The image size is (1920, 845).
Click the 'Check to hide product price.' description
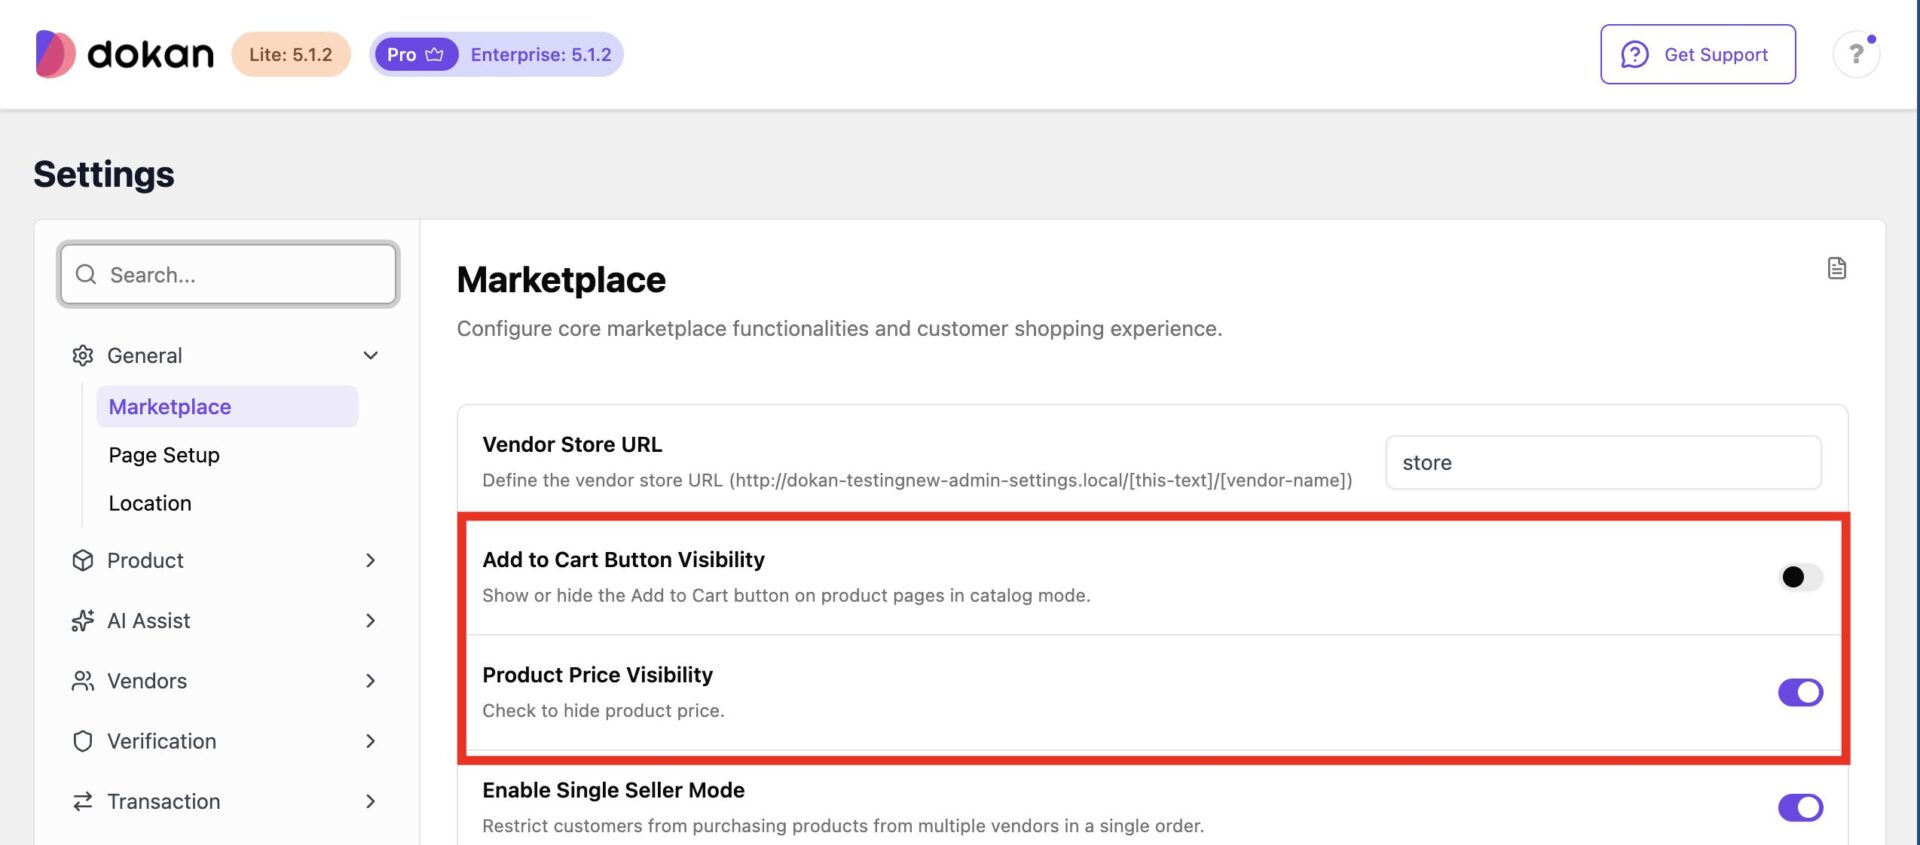603,710
